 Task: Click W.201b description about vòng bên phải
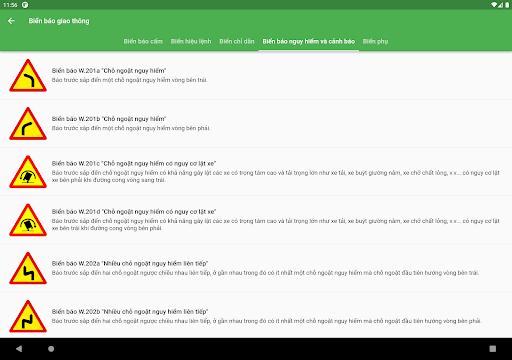pos(131,128)
